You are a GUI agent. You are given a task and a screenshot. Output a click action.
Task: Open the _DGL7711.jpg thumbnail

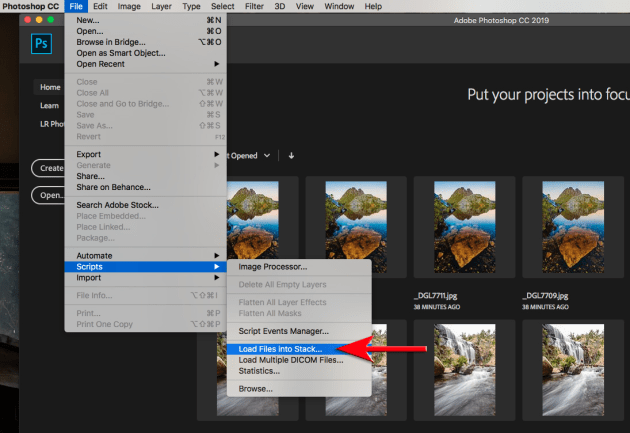pos(464,227)
